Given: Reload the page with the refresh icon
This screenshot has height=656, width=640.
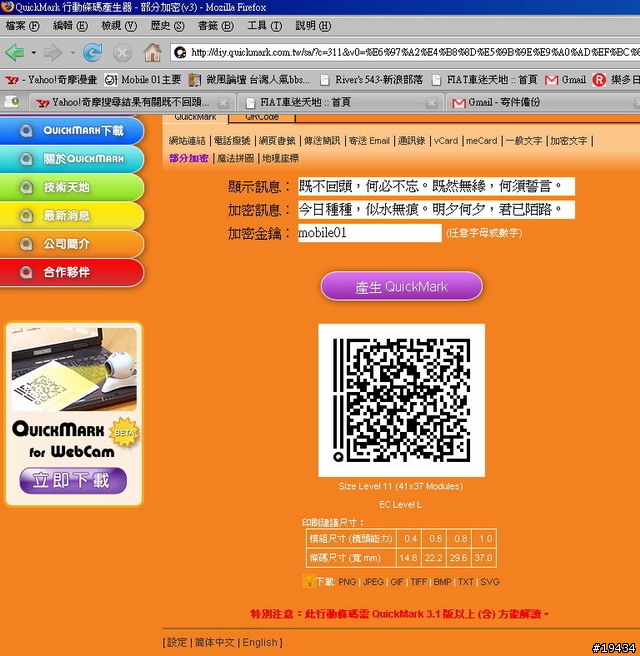Looking at the screenshot, I should click(92, 53).
